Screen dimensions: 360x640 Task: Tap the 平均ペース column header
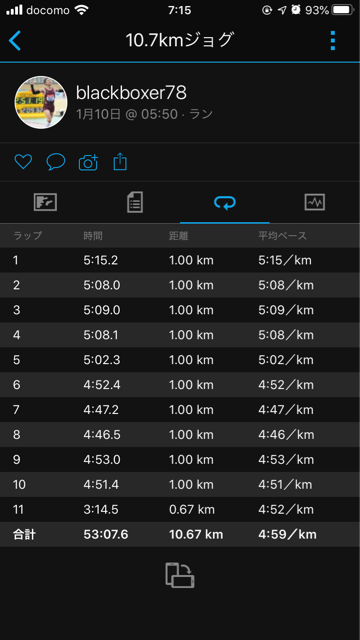pos(282,236)
